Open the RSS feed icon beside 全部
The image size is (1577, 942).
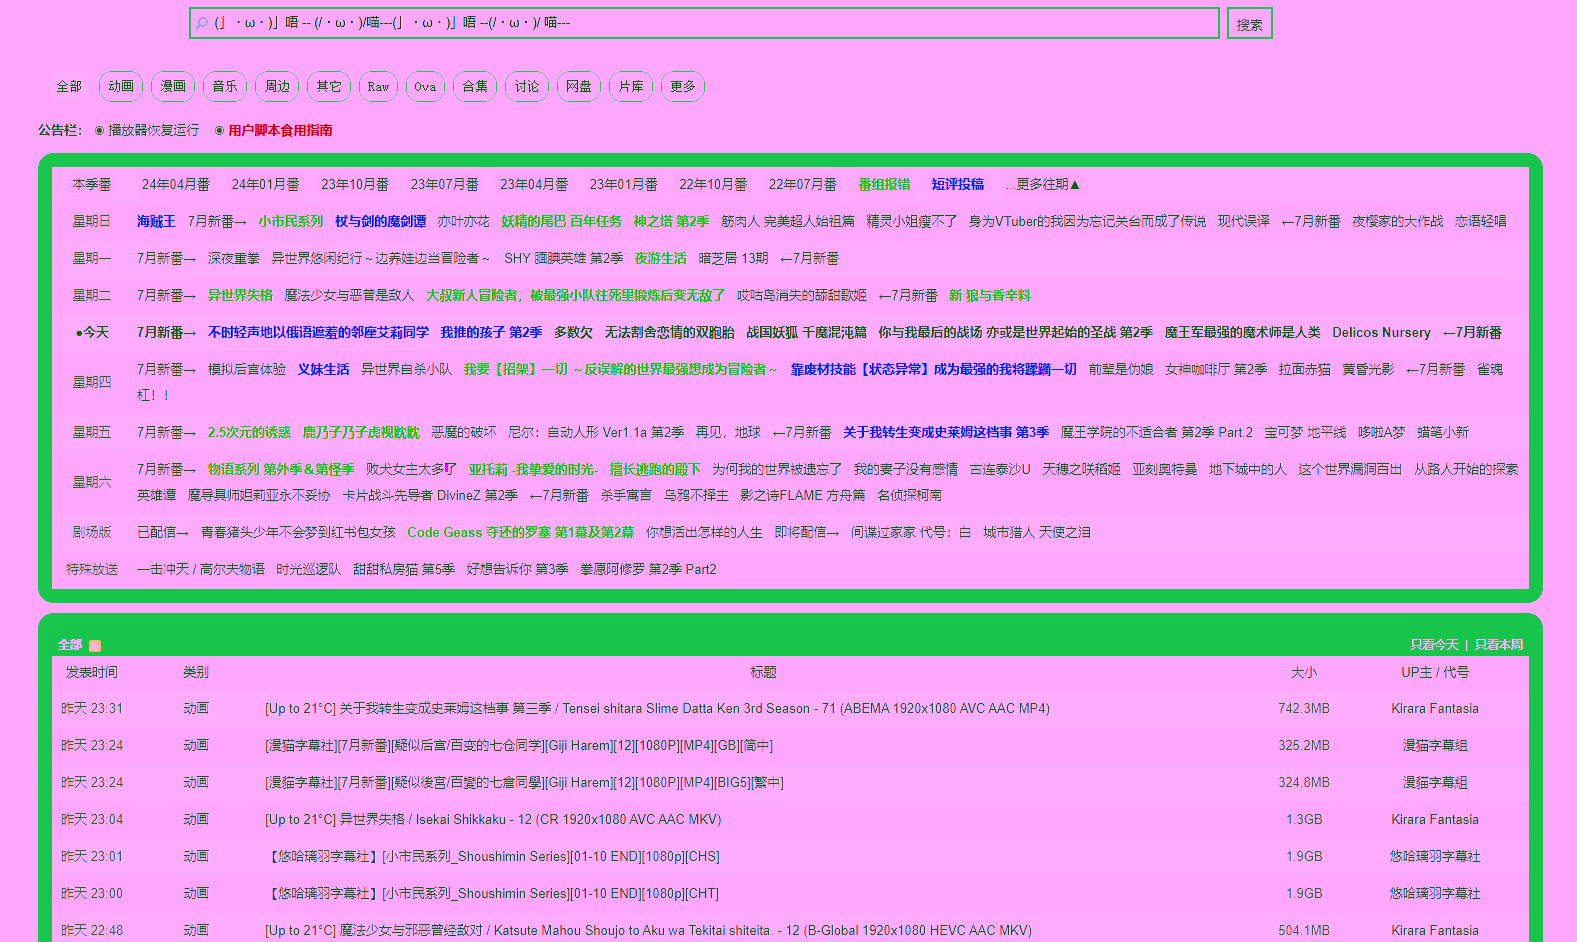95,646
